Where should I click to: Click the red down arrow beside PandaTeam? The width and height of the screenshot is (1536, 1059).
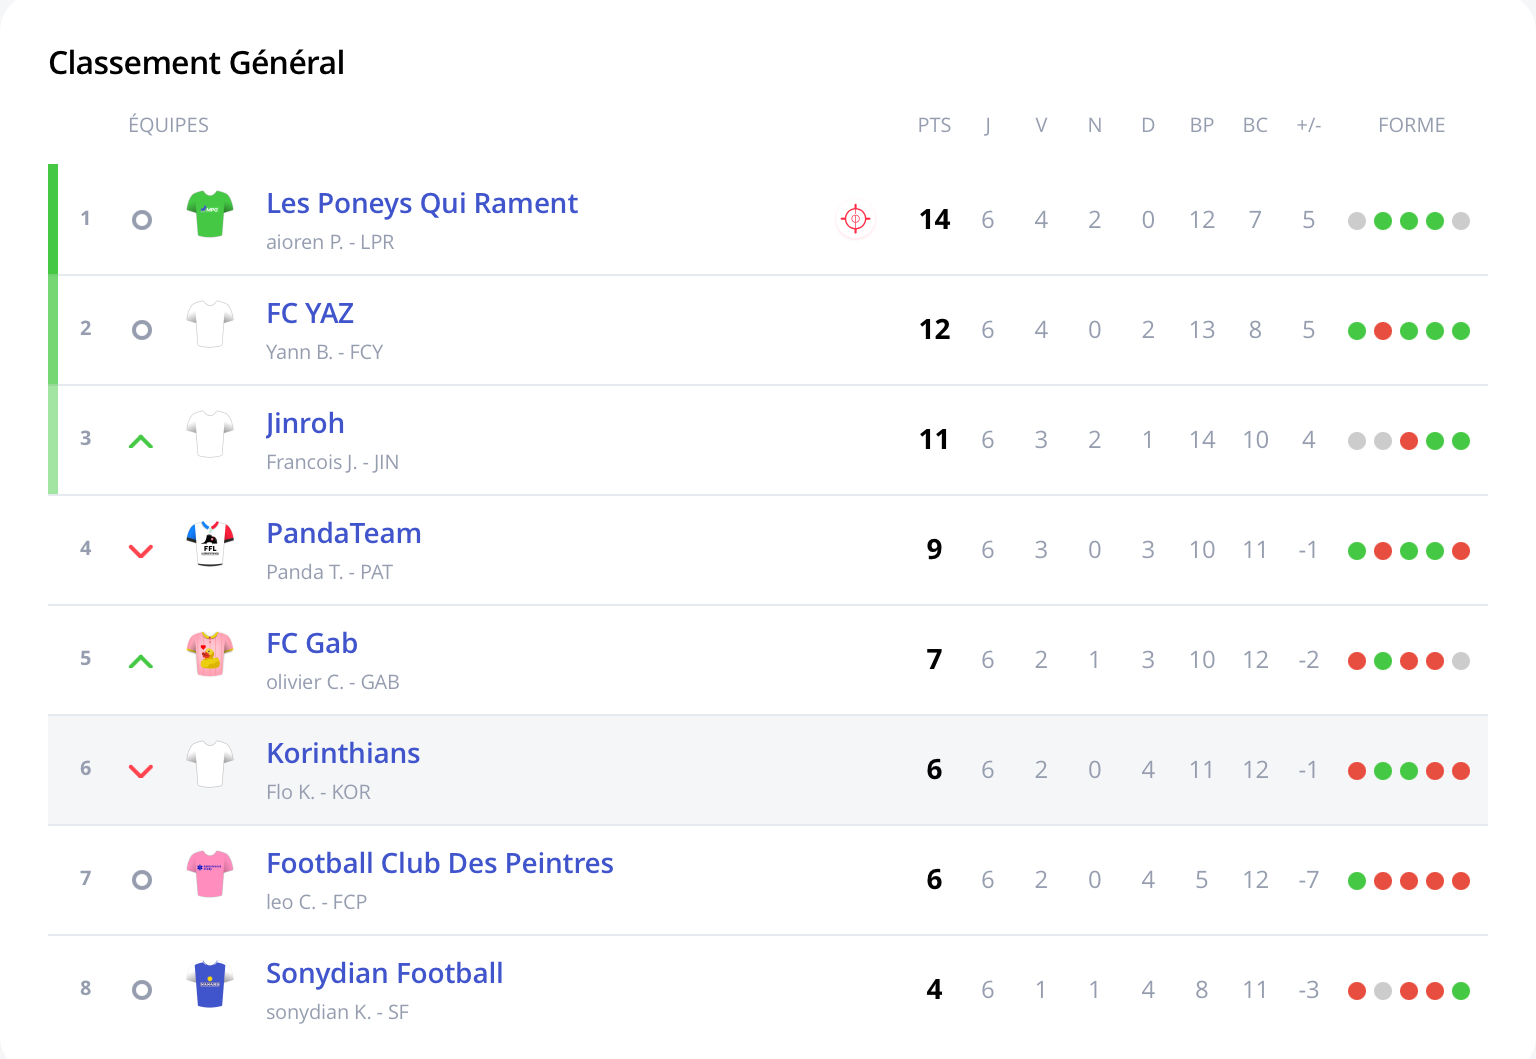[x=141, y=551]
